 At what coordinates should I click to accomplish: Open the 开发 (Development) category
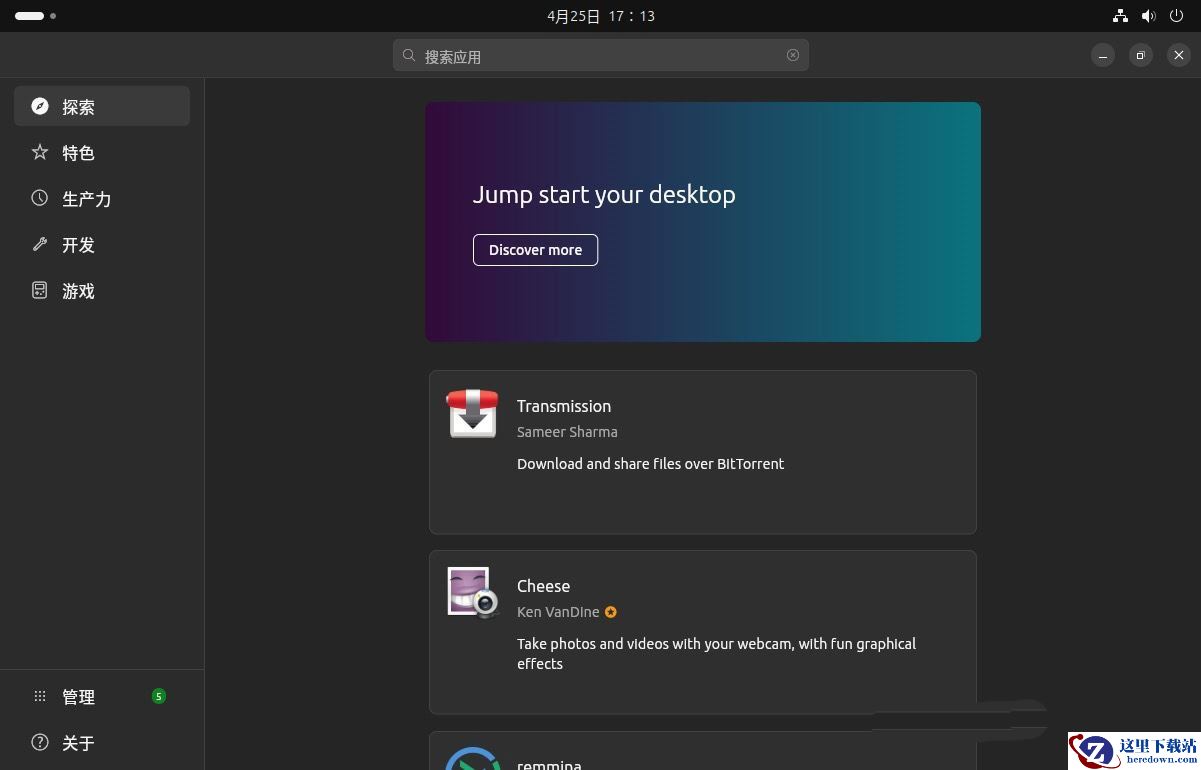[x=102, y=244]
